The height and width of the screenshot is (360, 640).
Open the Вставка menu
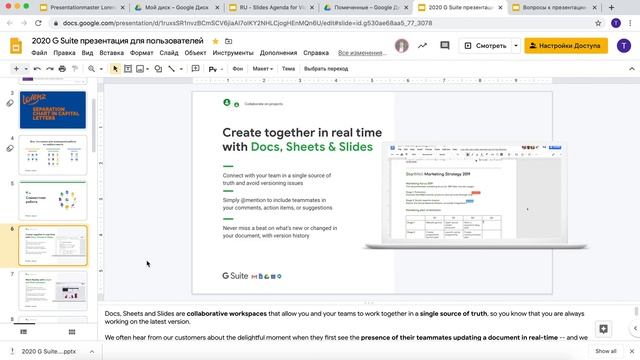[111, 53]
